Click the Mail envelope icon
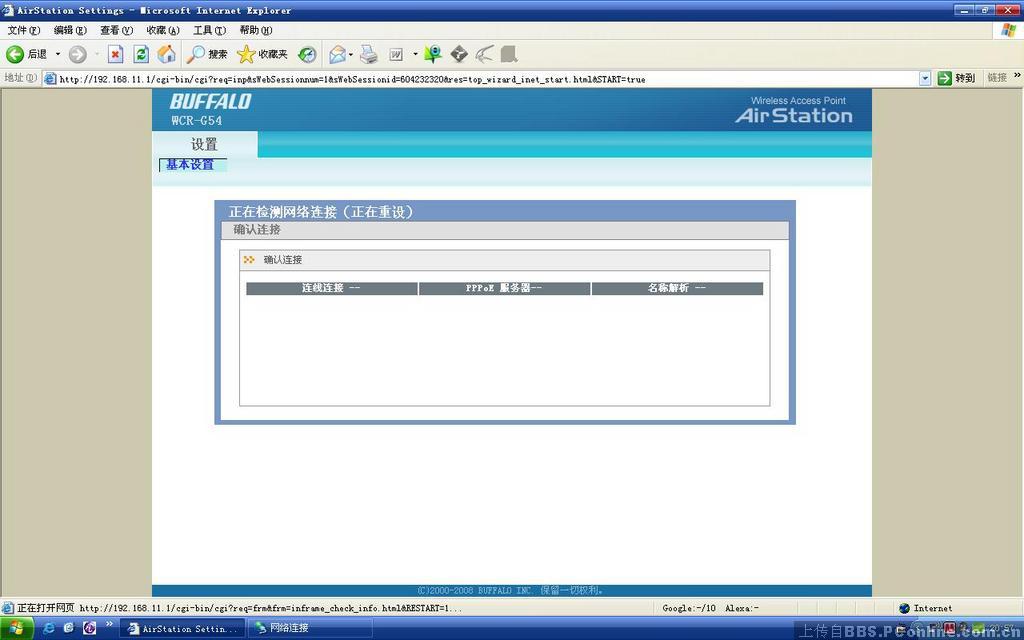Viewport: 1024px width, 640px height. [337, 54]
